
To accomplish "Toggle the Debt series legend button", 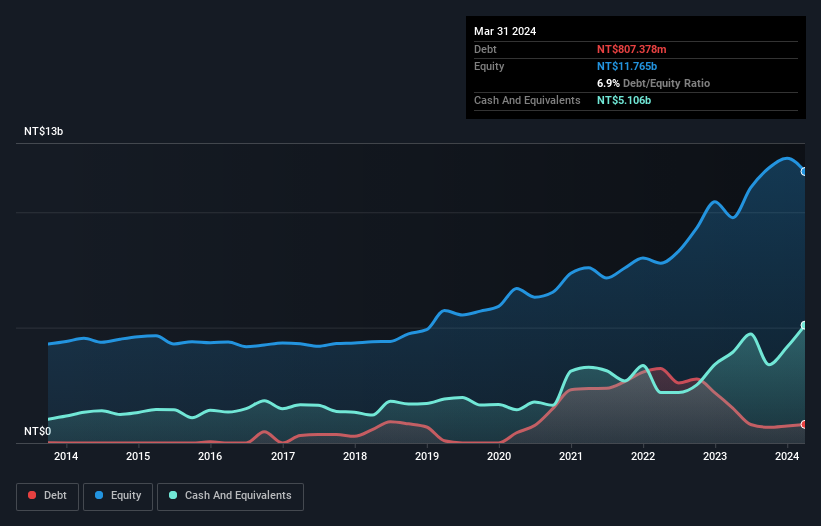I will (48, 496).
